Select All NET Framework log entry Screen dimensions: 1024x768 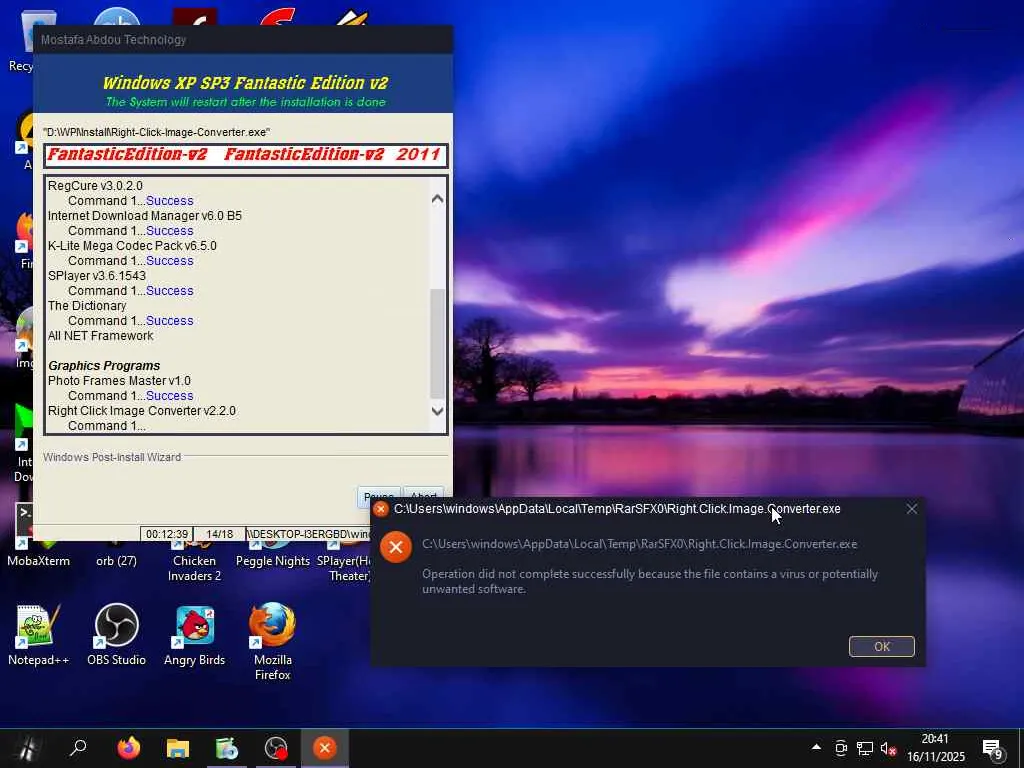(x=101, y=336)
